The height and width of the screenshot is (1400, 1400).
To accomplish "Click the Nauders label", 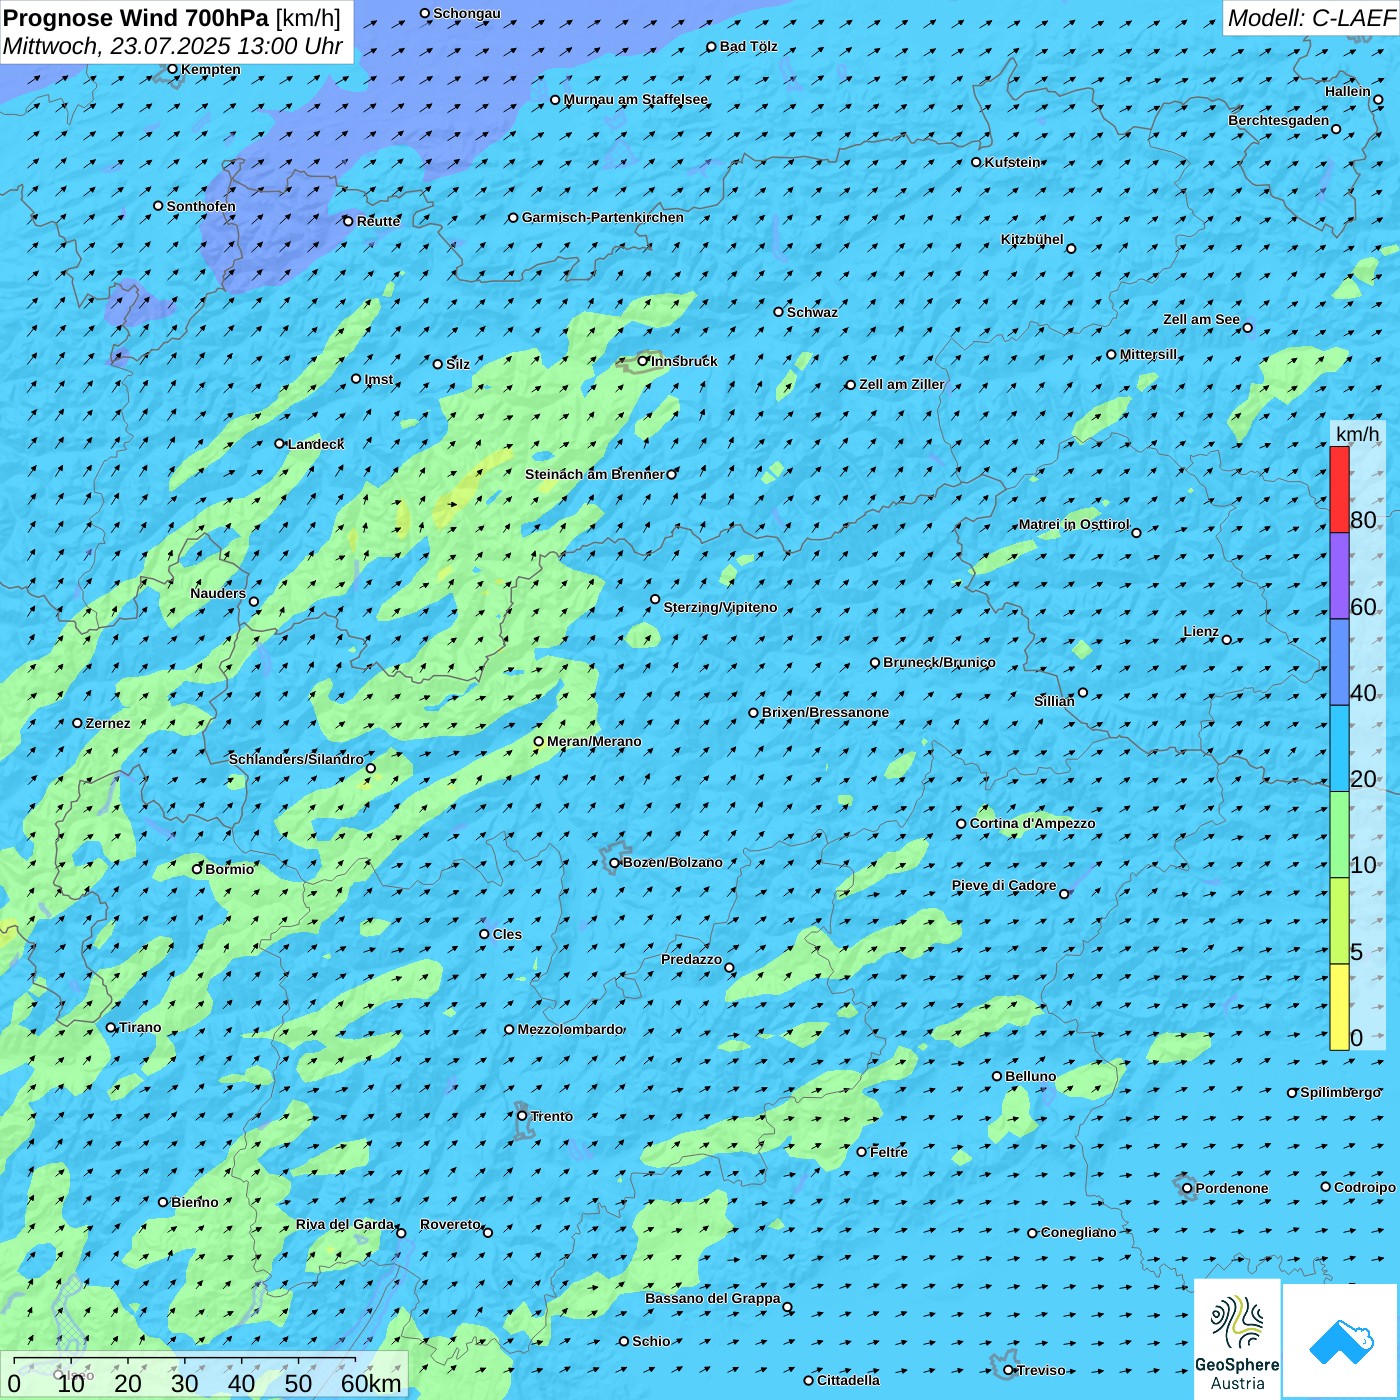I will pos(218,593).
